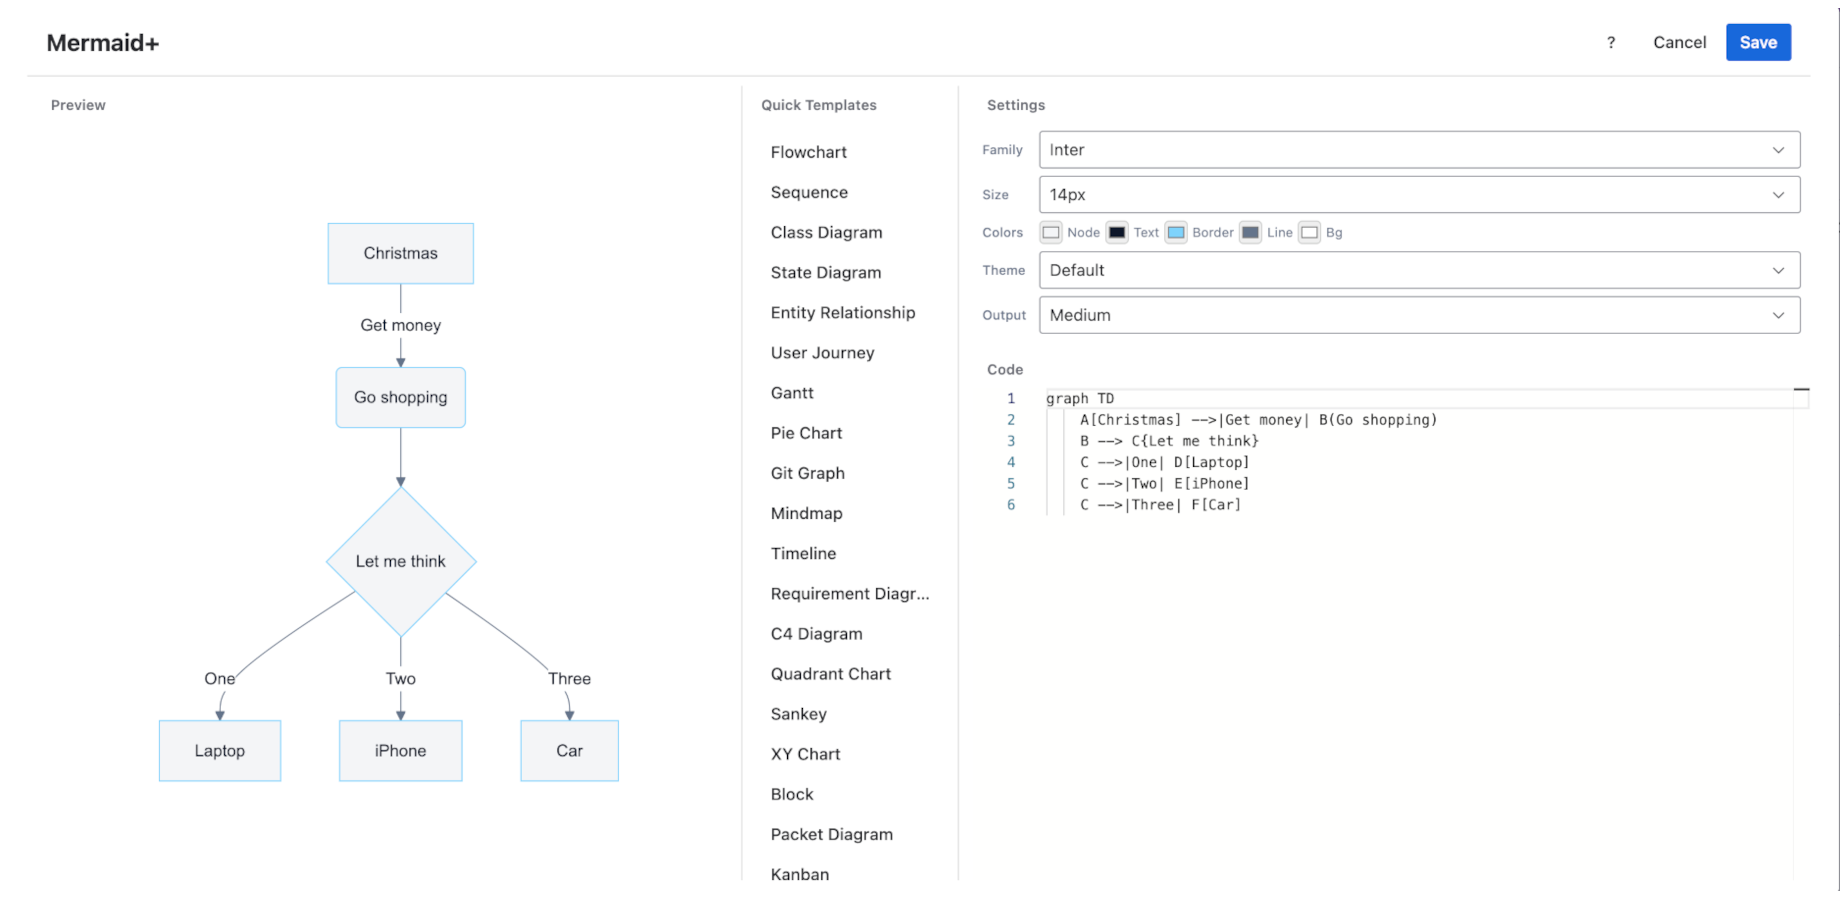Pick the Border color swatch
Image resolution: width=1840 pixels, height=900 pixels.
1176,232
